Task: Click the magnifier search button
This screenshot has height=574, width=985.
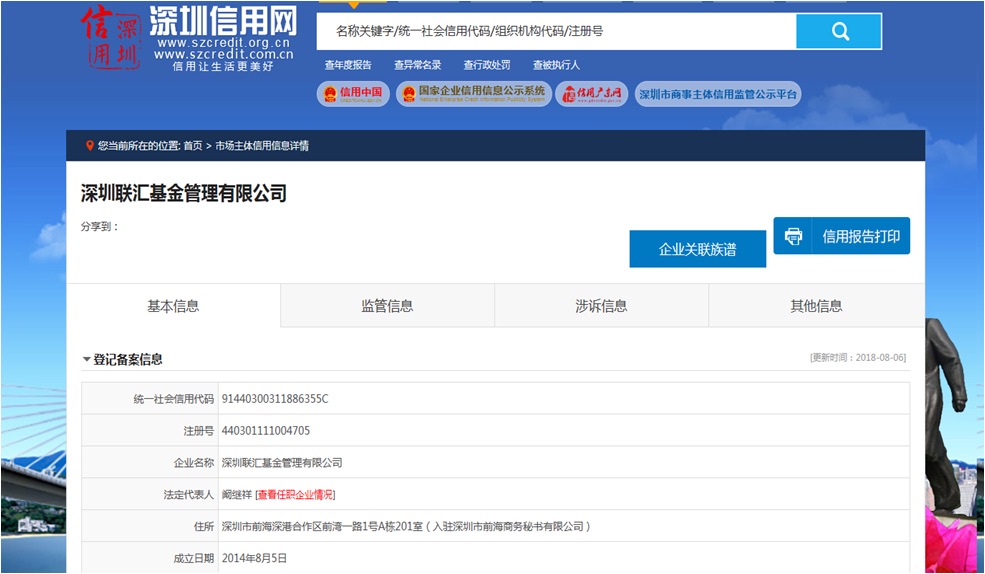Action: pyautogui.click(x=839, y=31)
